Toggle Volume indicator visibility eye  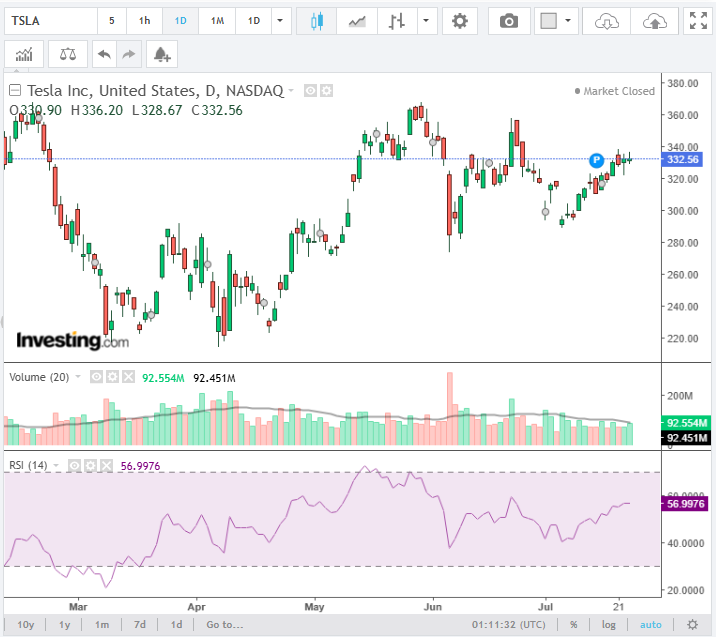96,377
